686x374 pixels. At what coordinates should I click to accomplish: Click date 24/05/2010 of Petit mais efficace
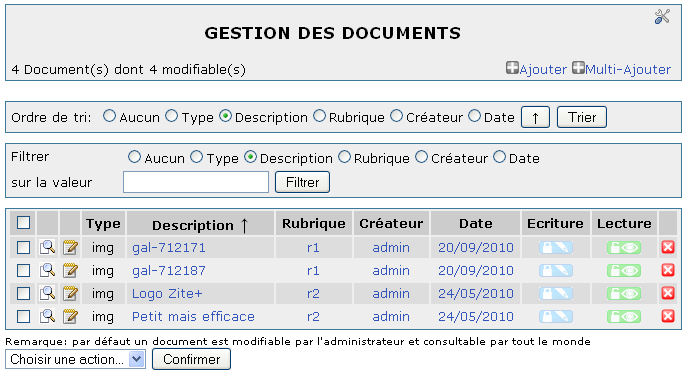[x=476, y=316]
